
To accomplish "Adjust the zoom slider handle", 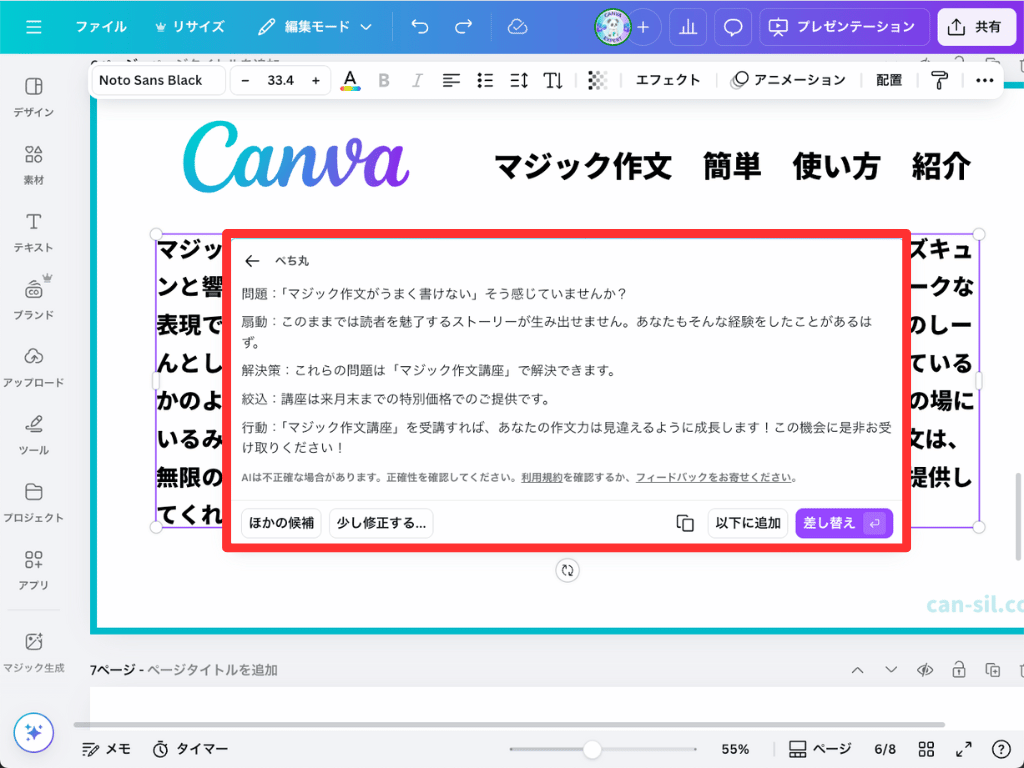I will [592, 749].
